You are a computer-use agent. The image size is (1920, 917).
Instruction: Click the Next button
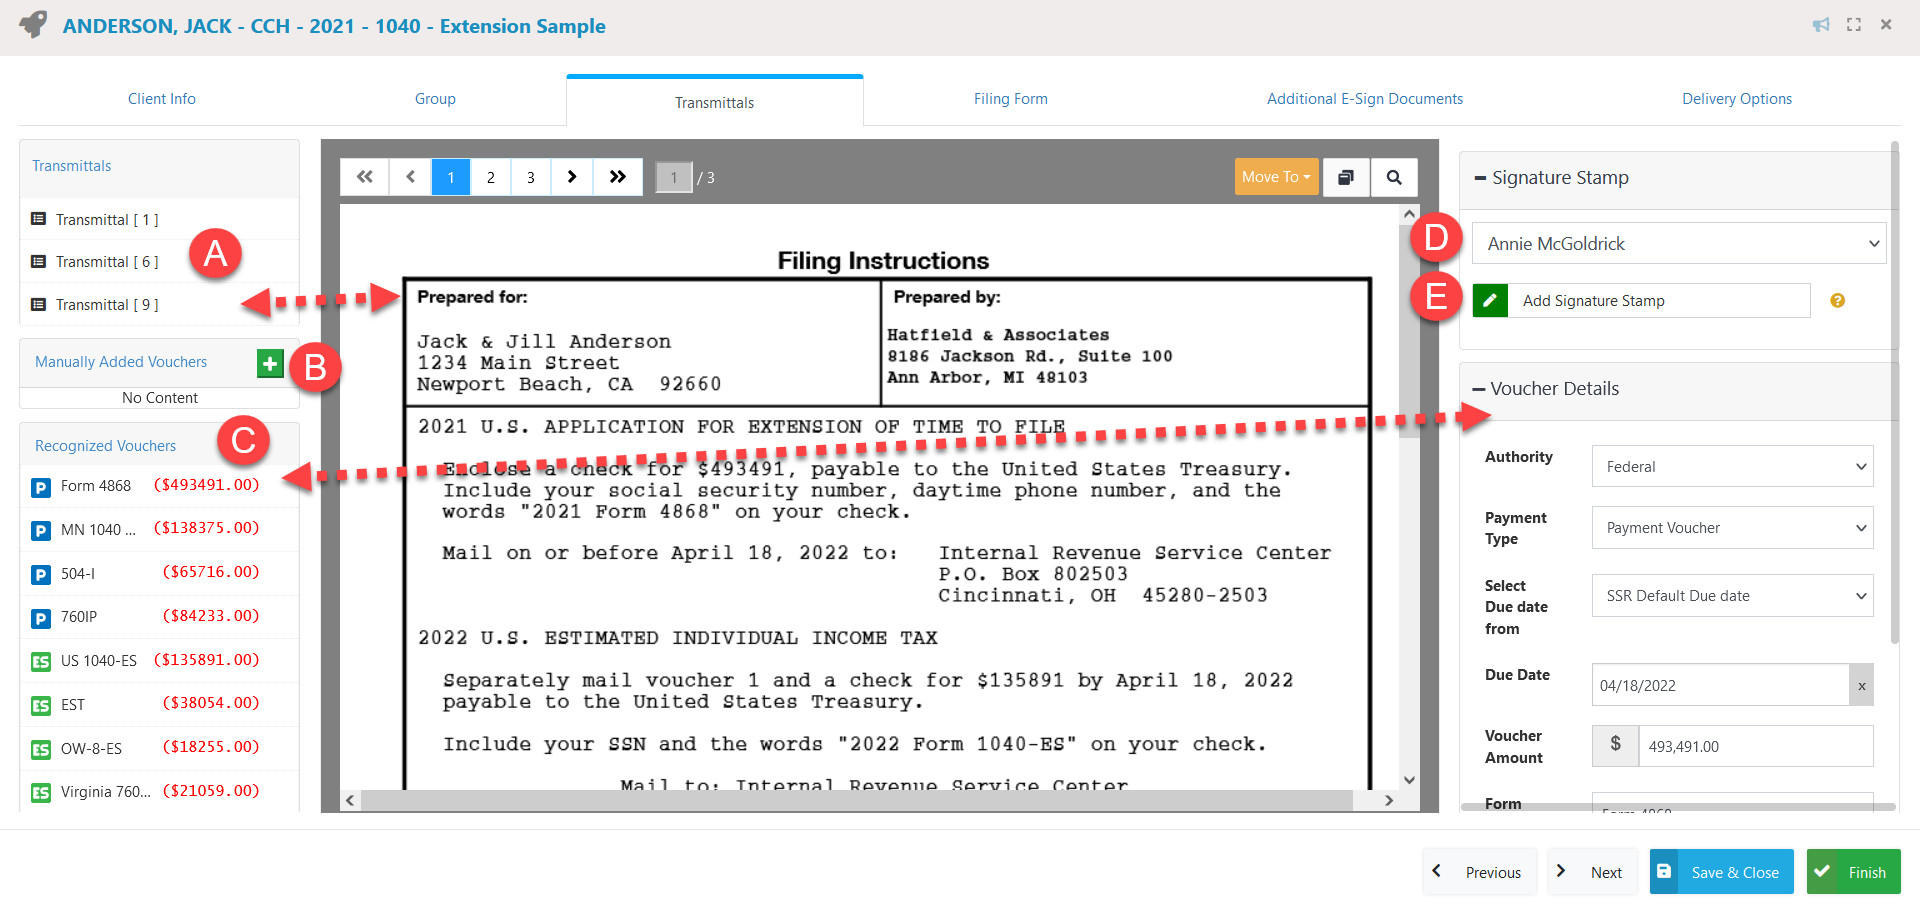click(x=1592, y=872)
